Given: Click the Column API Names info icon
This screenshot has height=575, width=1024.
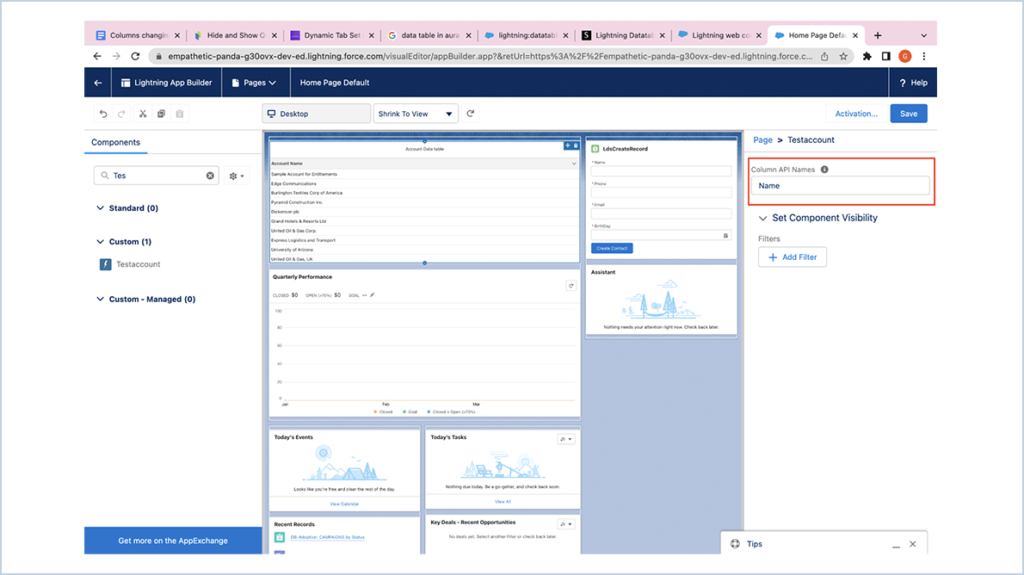Looking at the screenshot, I should (x=825, y=169).
